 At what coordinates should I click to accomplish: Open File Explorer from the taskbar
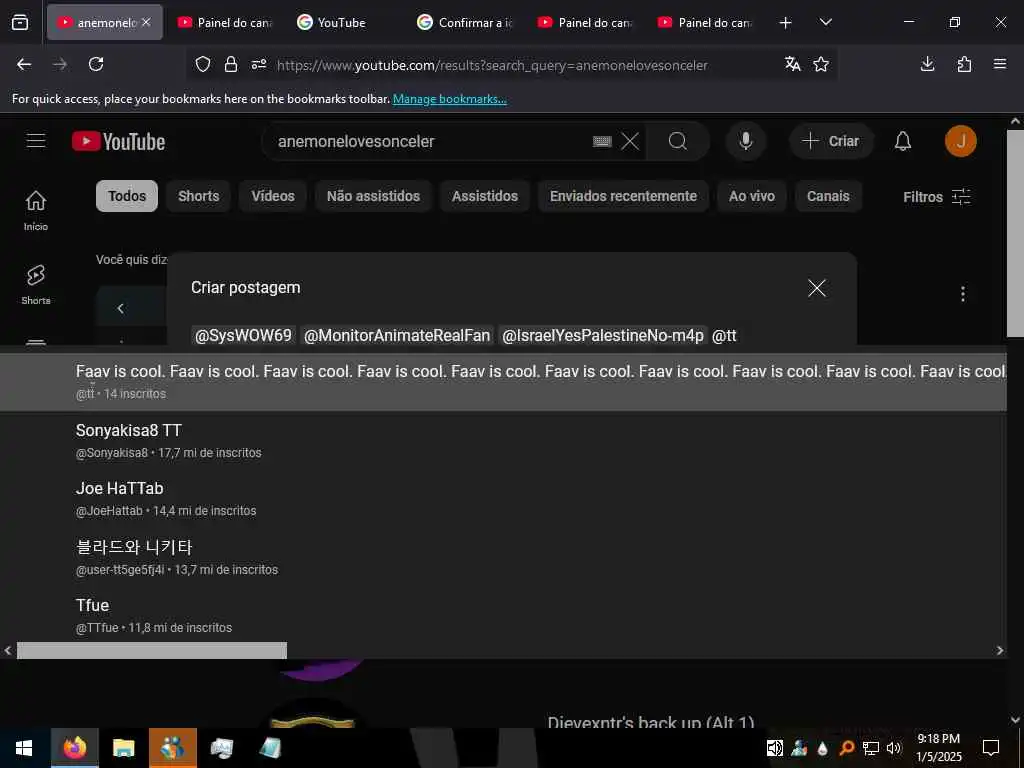[123, 748]
